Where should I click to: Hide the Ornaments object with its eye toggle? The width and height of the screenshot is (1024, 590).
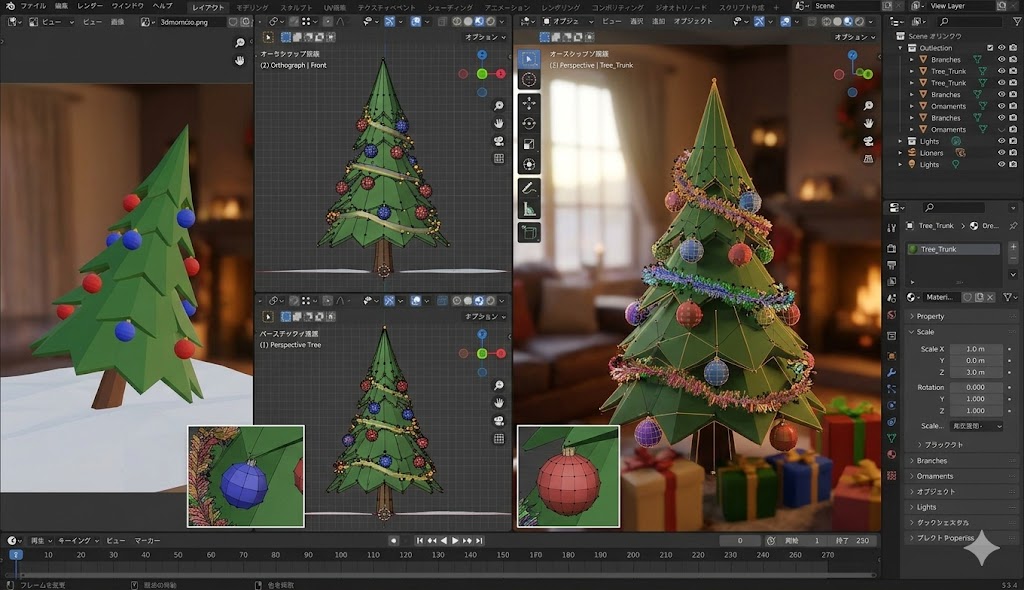(1001, 107)
